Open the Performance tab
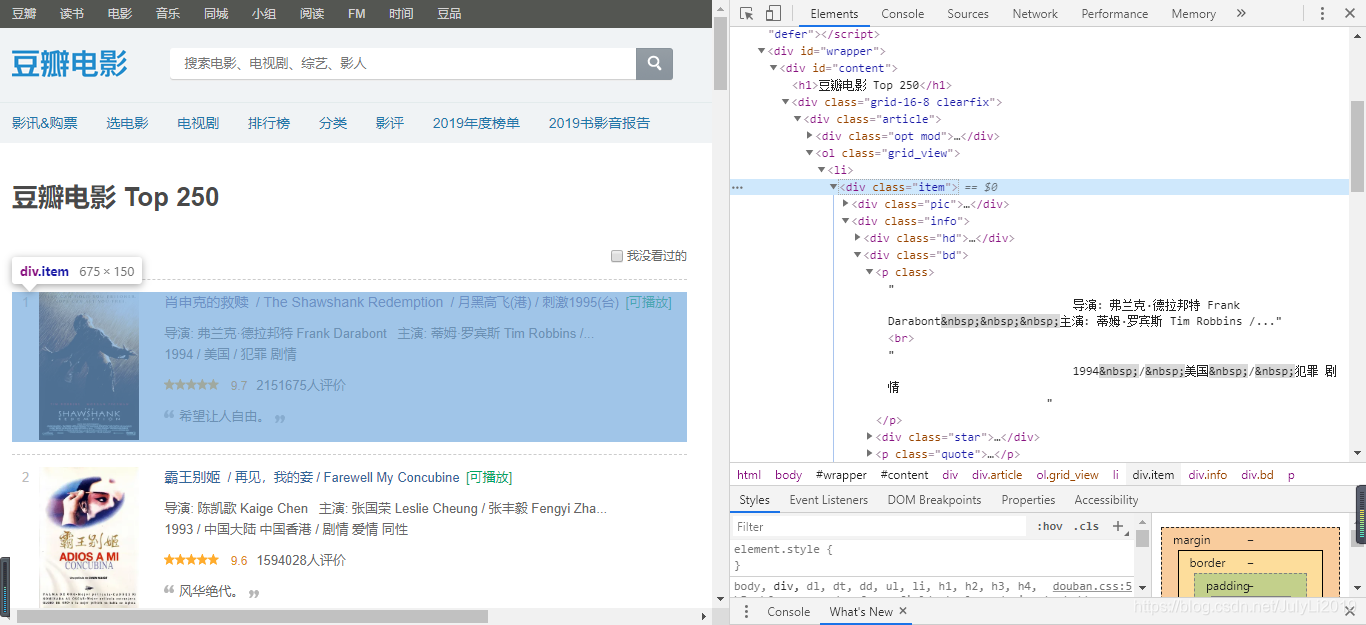The width and height of the screenshot is (1366, 625). [1115, 14]
